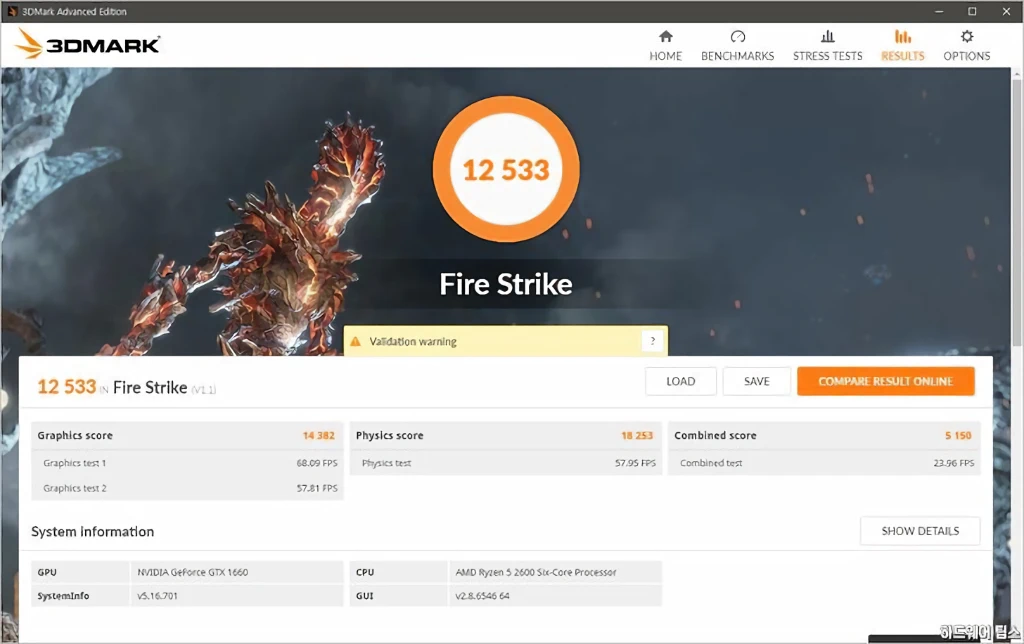Select the Graphics test 1 row label

pyautogui.click(x=74, y=463)
